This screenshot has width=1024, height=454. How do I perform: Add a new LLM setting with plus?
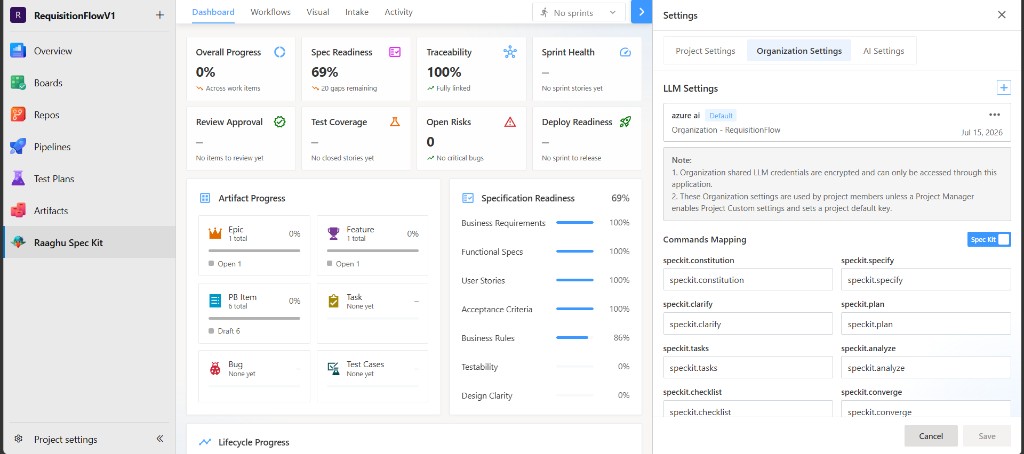pyautogui.click(x=1003, y=88)
